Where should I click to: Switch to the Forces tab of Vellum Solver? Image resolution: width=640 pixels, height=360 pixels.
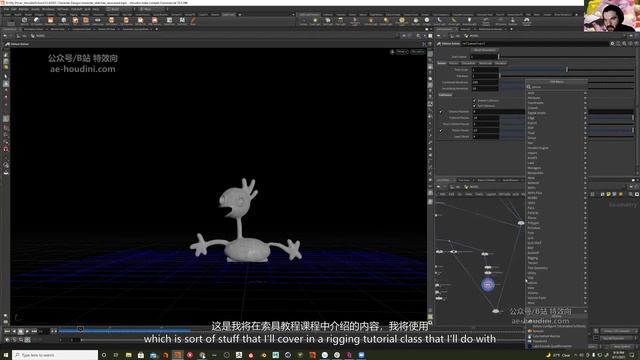[x=453, y=63]
